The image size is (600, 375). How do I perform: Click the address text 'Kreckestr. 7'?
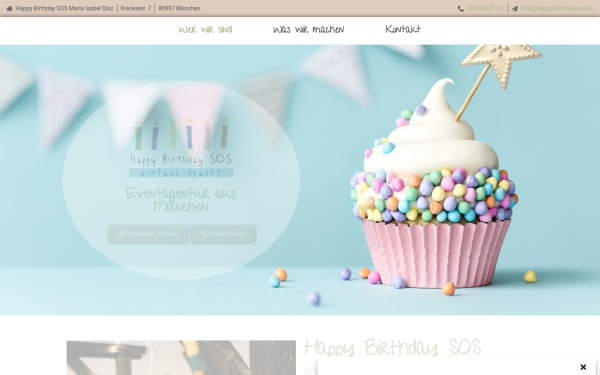[136, 8]
